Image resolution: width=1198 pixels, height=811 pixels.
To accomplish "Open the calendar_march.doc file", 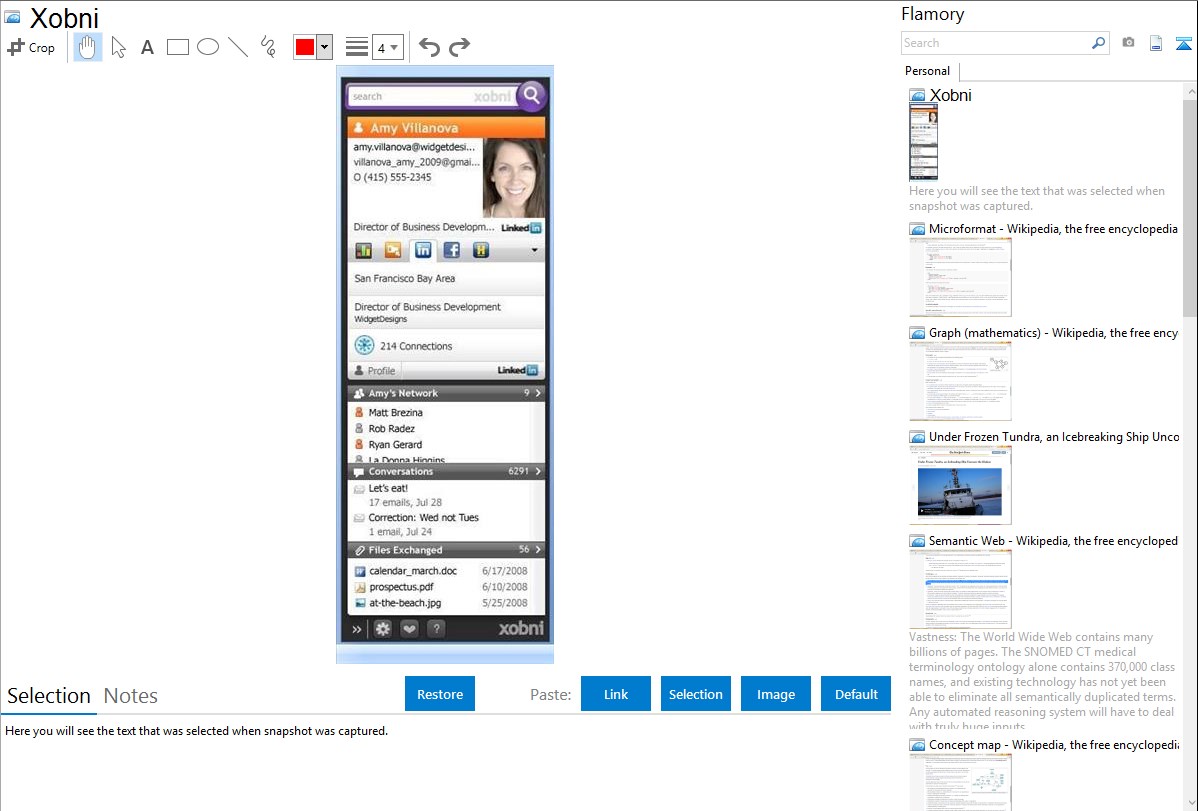I will click(413, 571).
